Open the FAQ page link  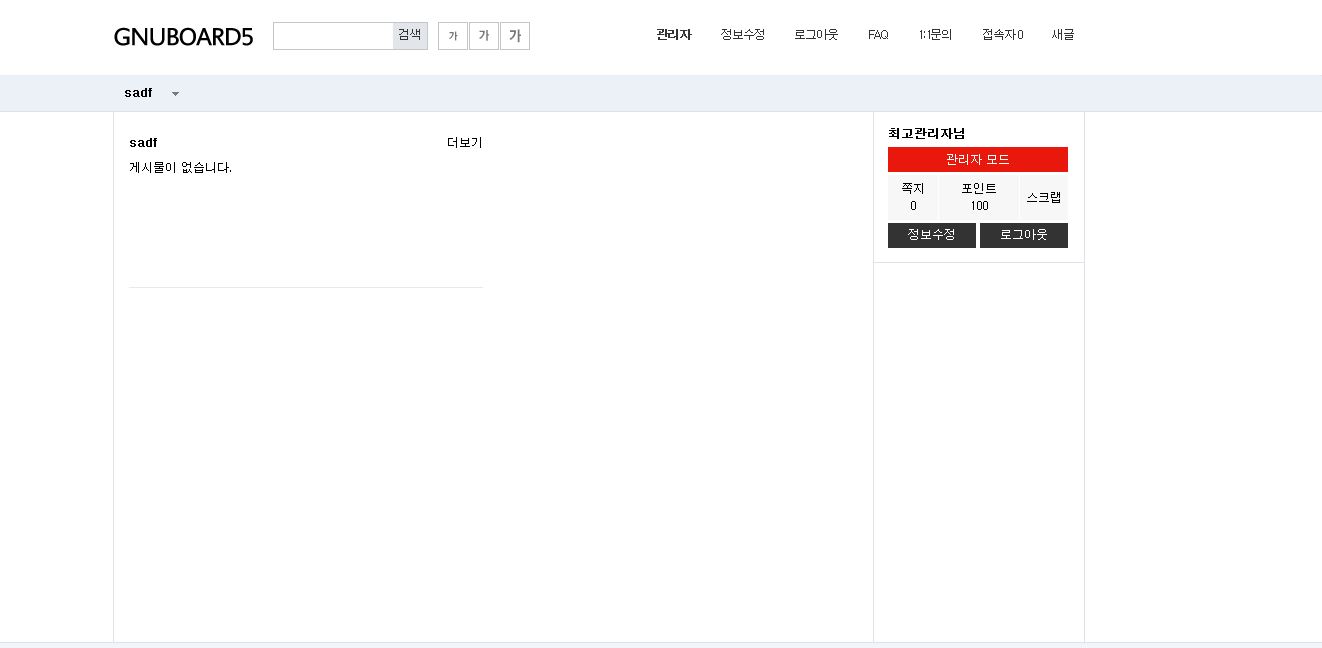tap(878, 35)
